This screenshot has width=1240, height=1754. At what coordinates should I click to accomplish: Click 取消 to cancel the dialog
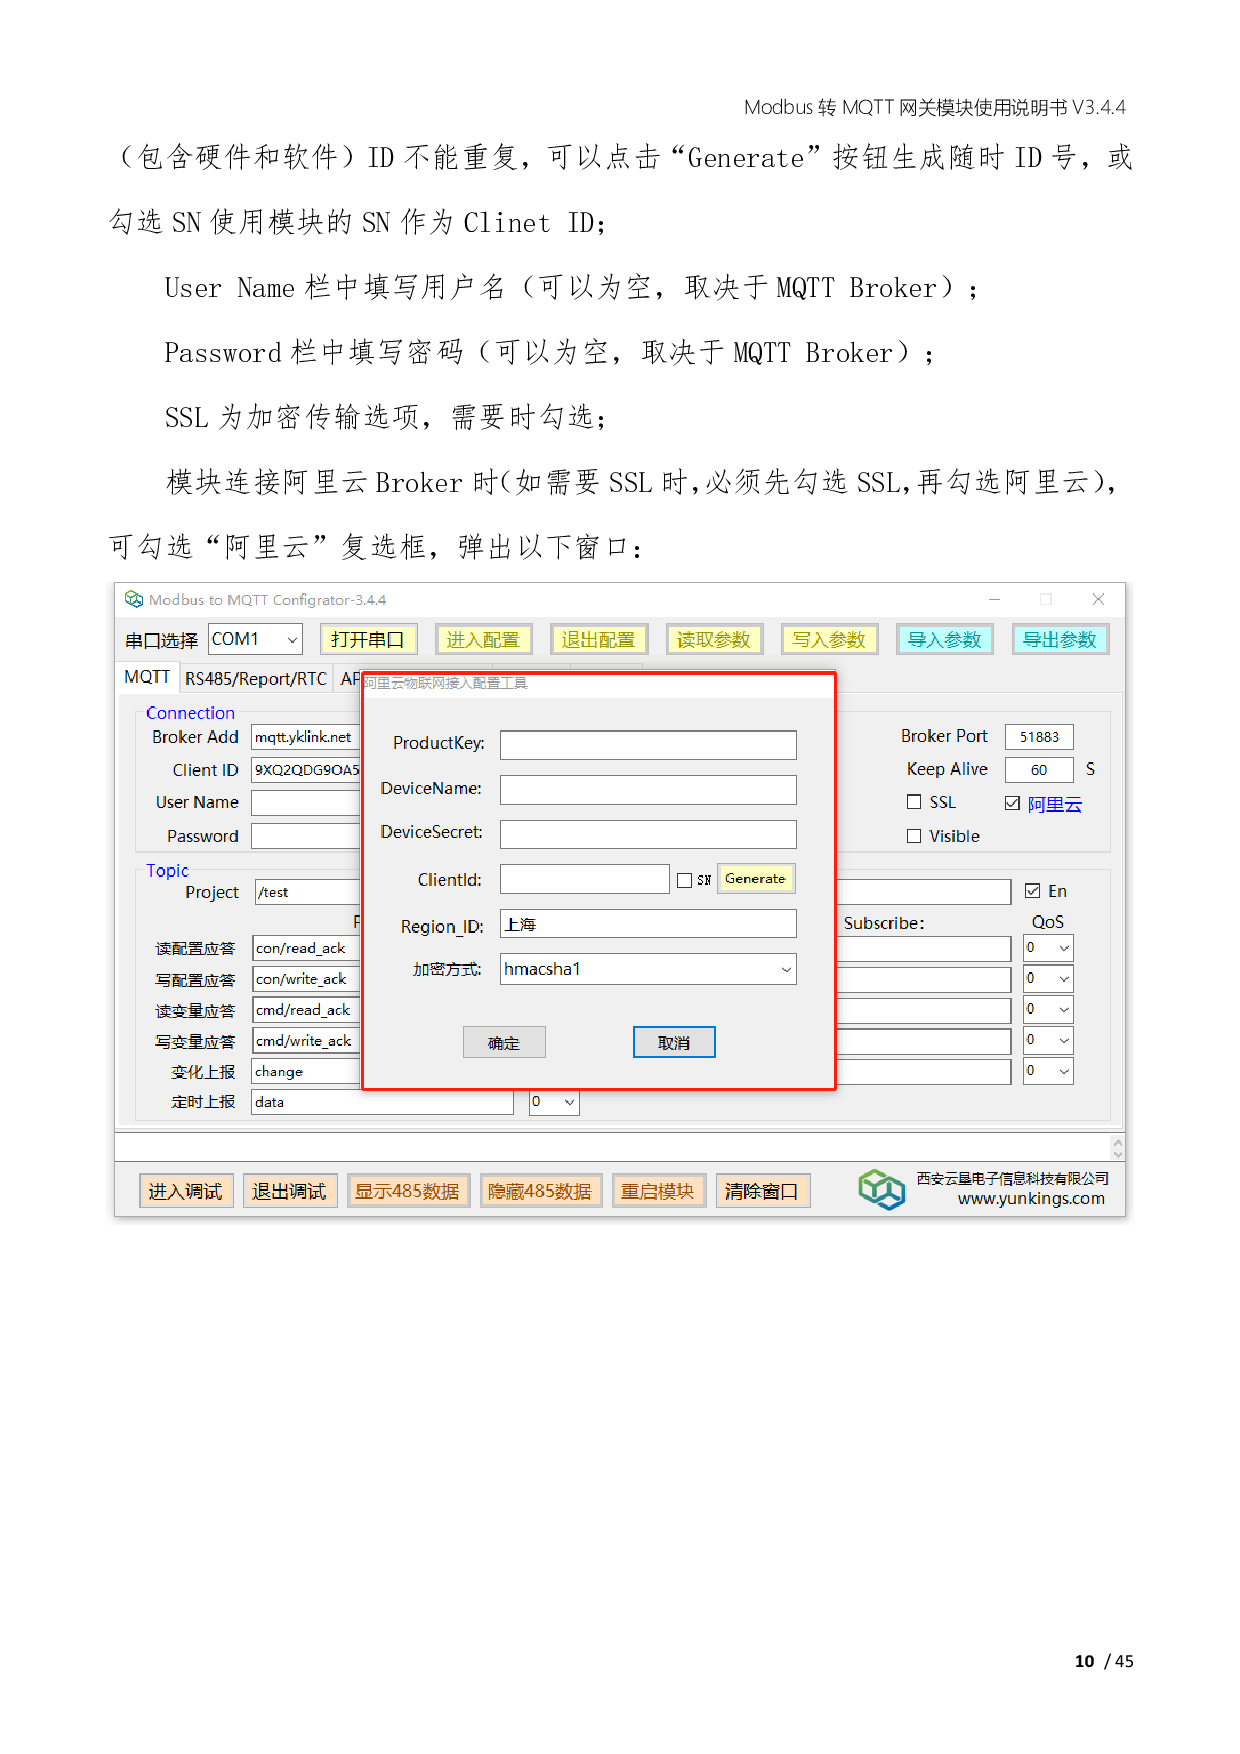click(674, 1042)
